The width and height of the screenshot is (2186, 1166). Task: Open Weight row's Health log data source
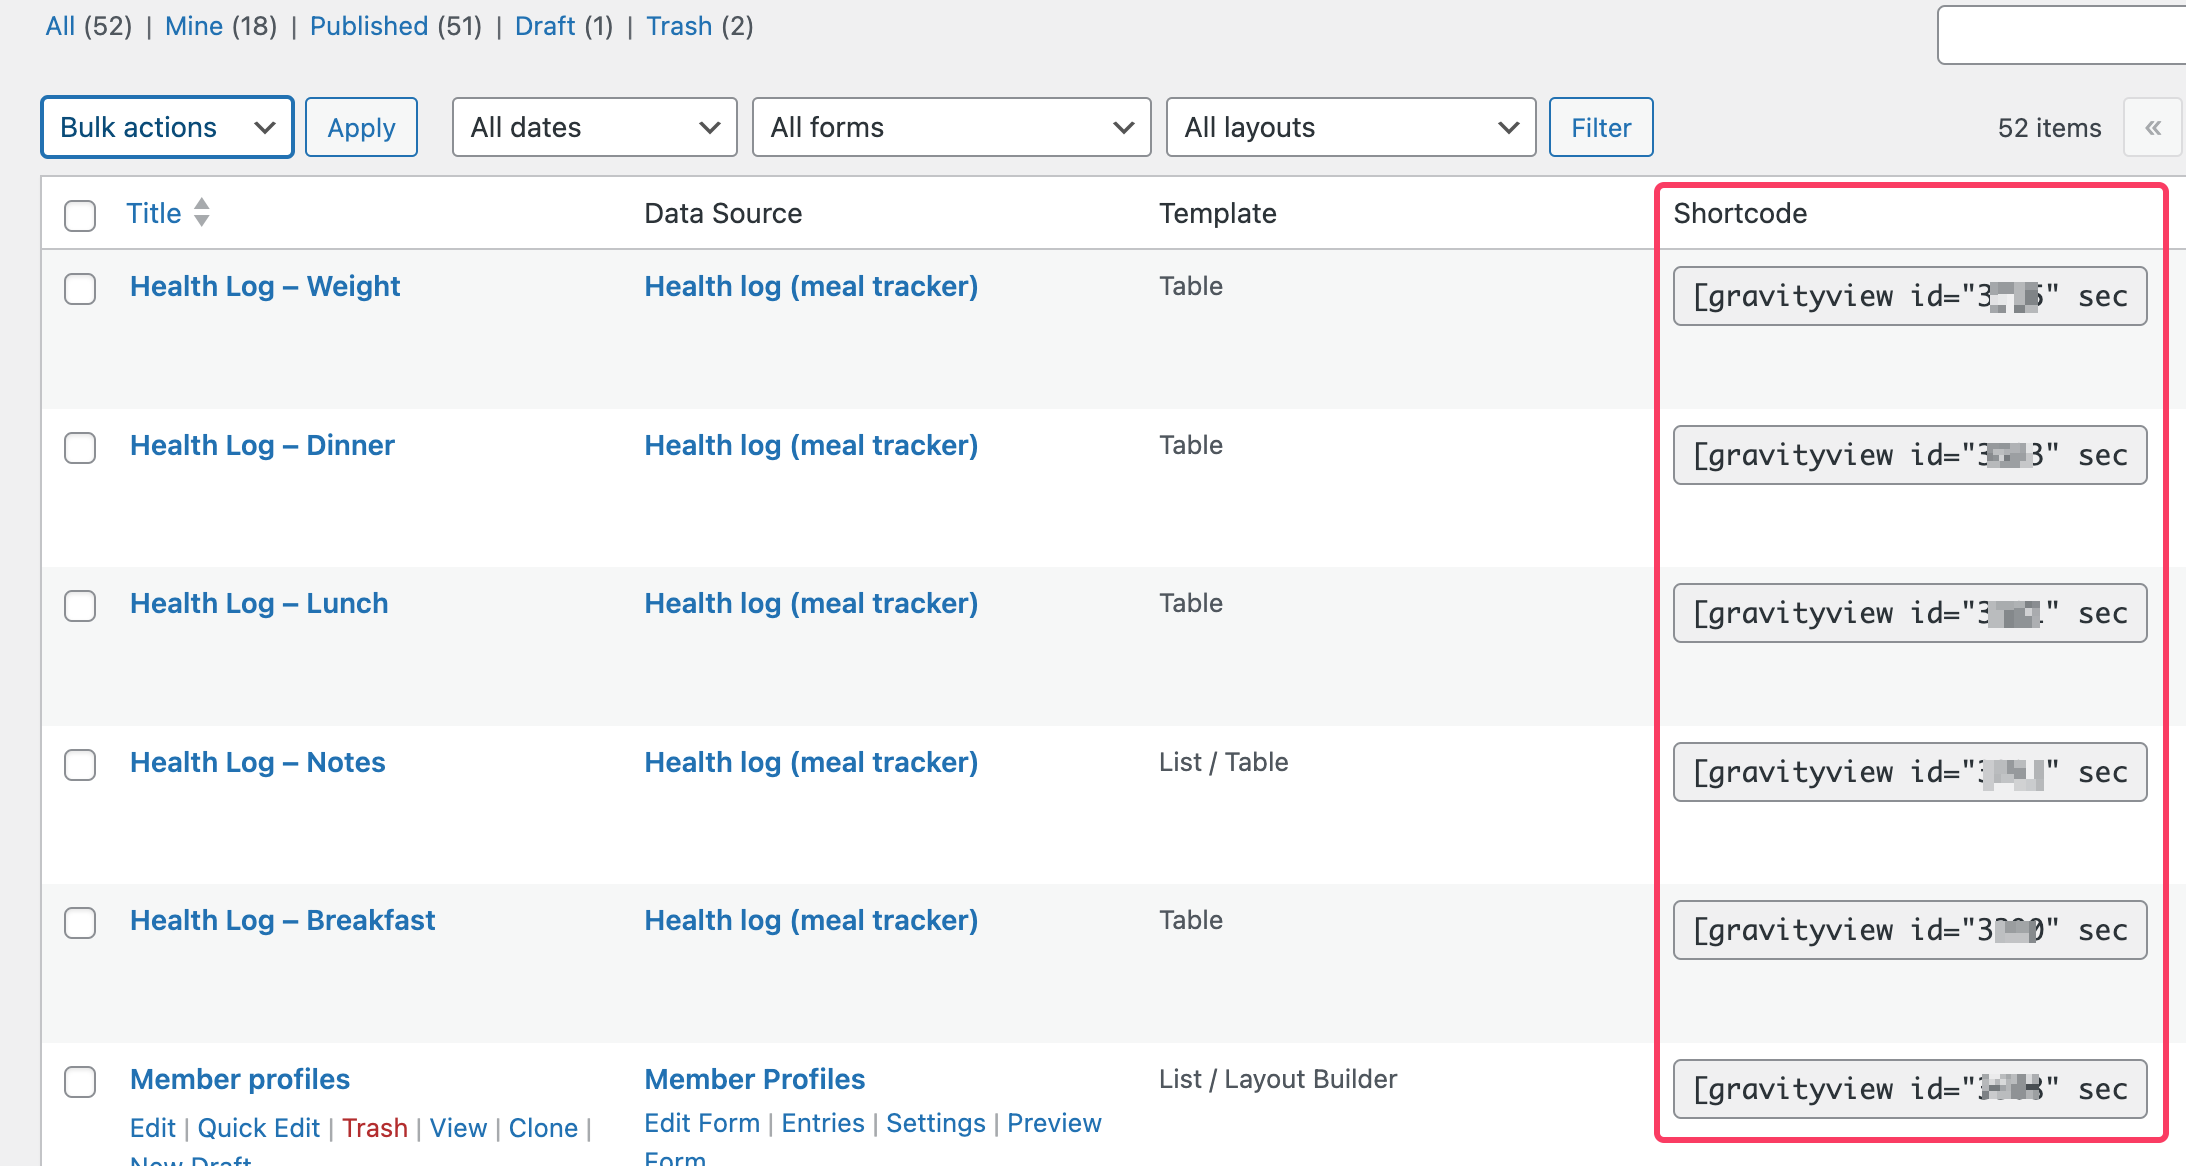point(811,286)
